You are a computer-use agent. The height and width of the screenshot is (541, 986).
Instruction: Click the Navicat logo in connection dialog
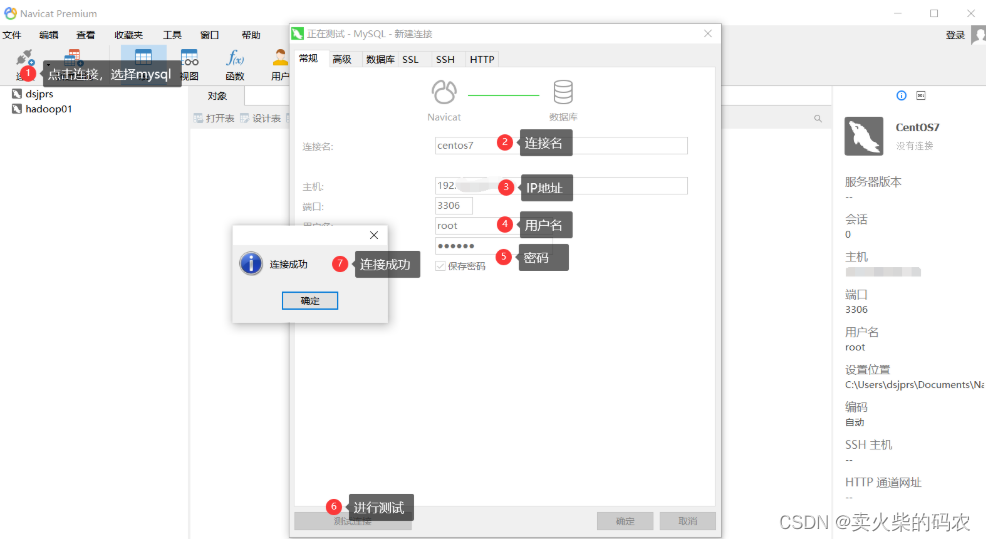coord(444,92)
